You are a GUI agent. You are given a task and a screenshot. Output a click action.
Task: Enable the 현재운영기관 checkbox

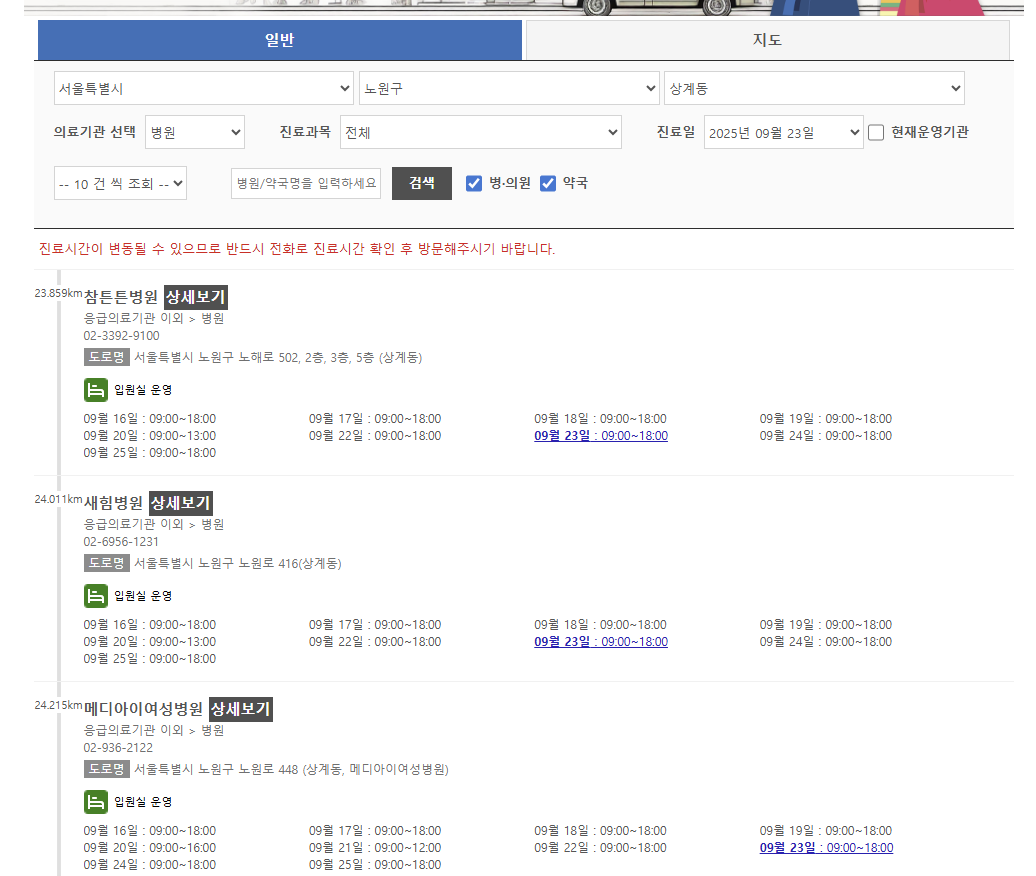[x=876, y=131]
